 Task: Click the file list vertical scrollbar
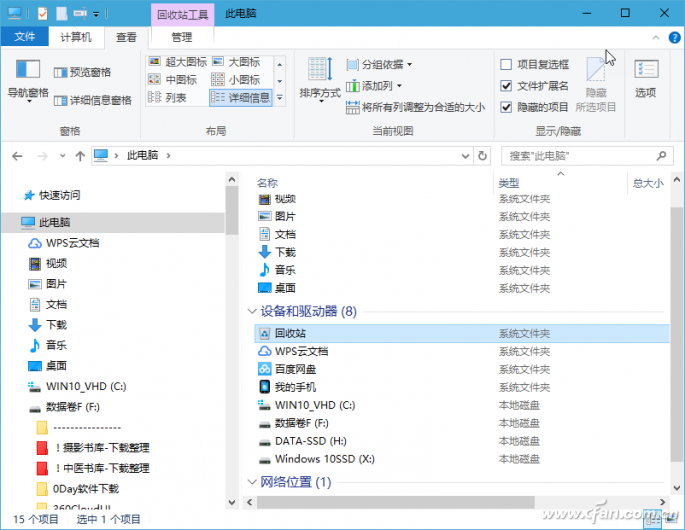pos(676,333)
